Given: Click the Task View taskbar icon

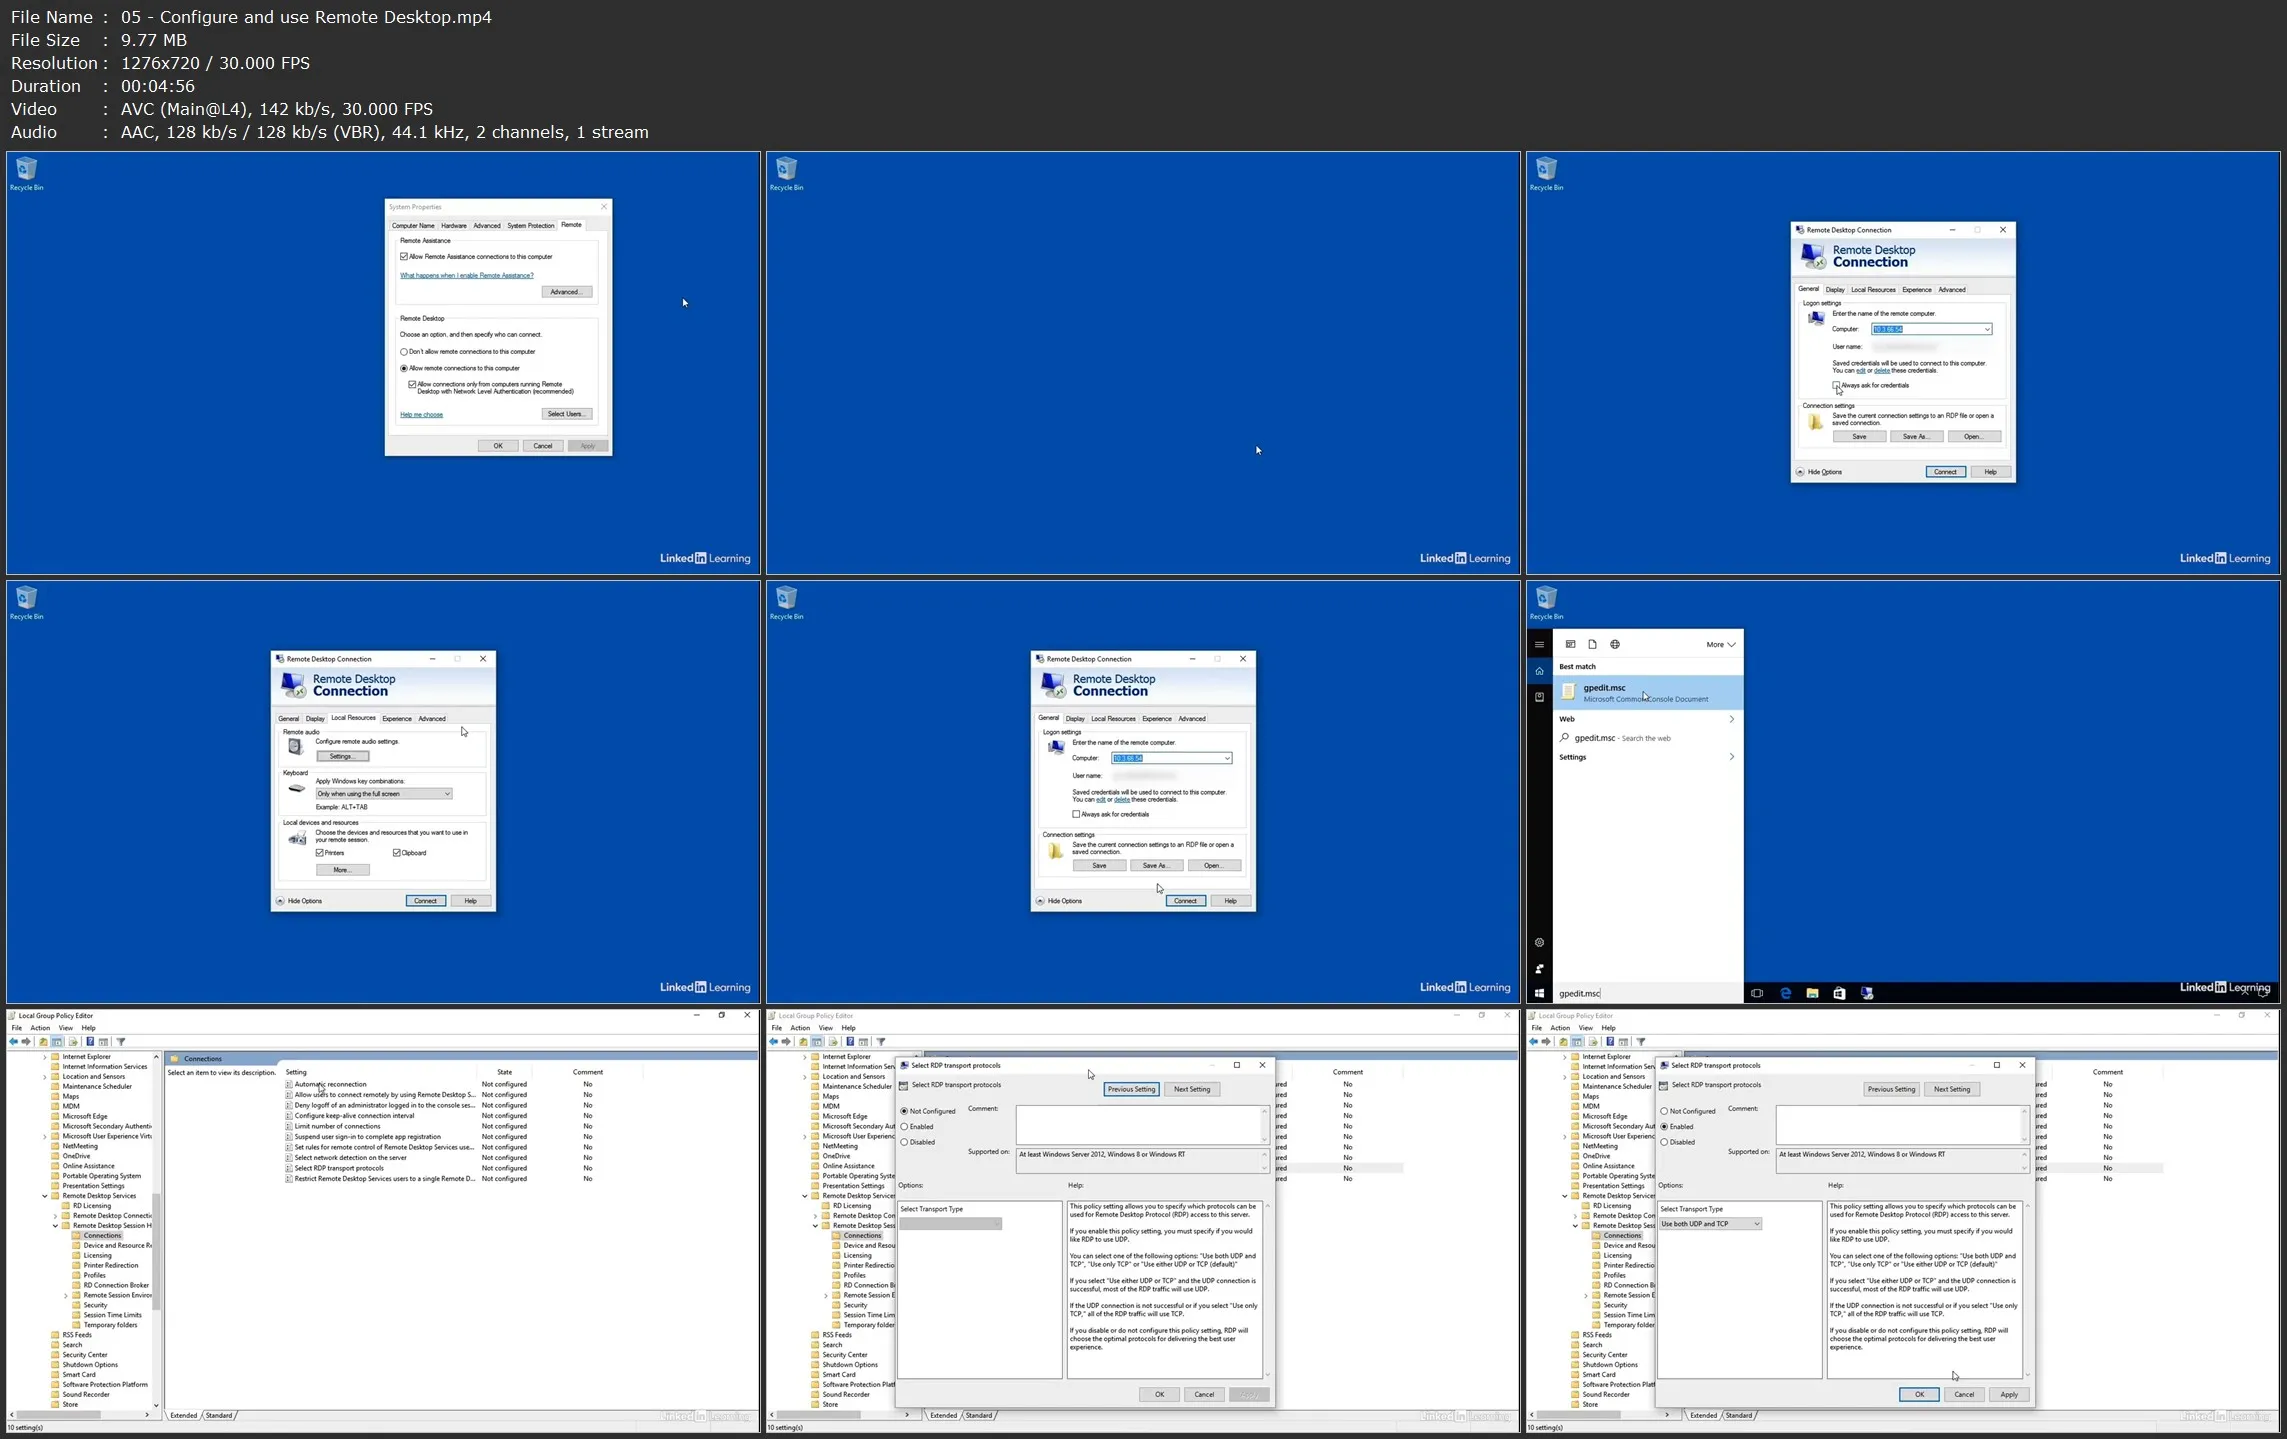Looking at the screenshot, I should 1757,993.
